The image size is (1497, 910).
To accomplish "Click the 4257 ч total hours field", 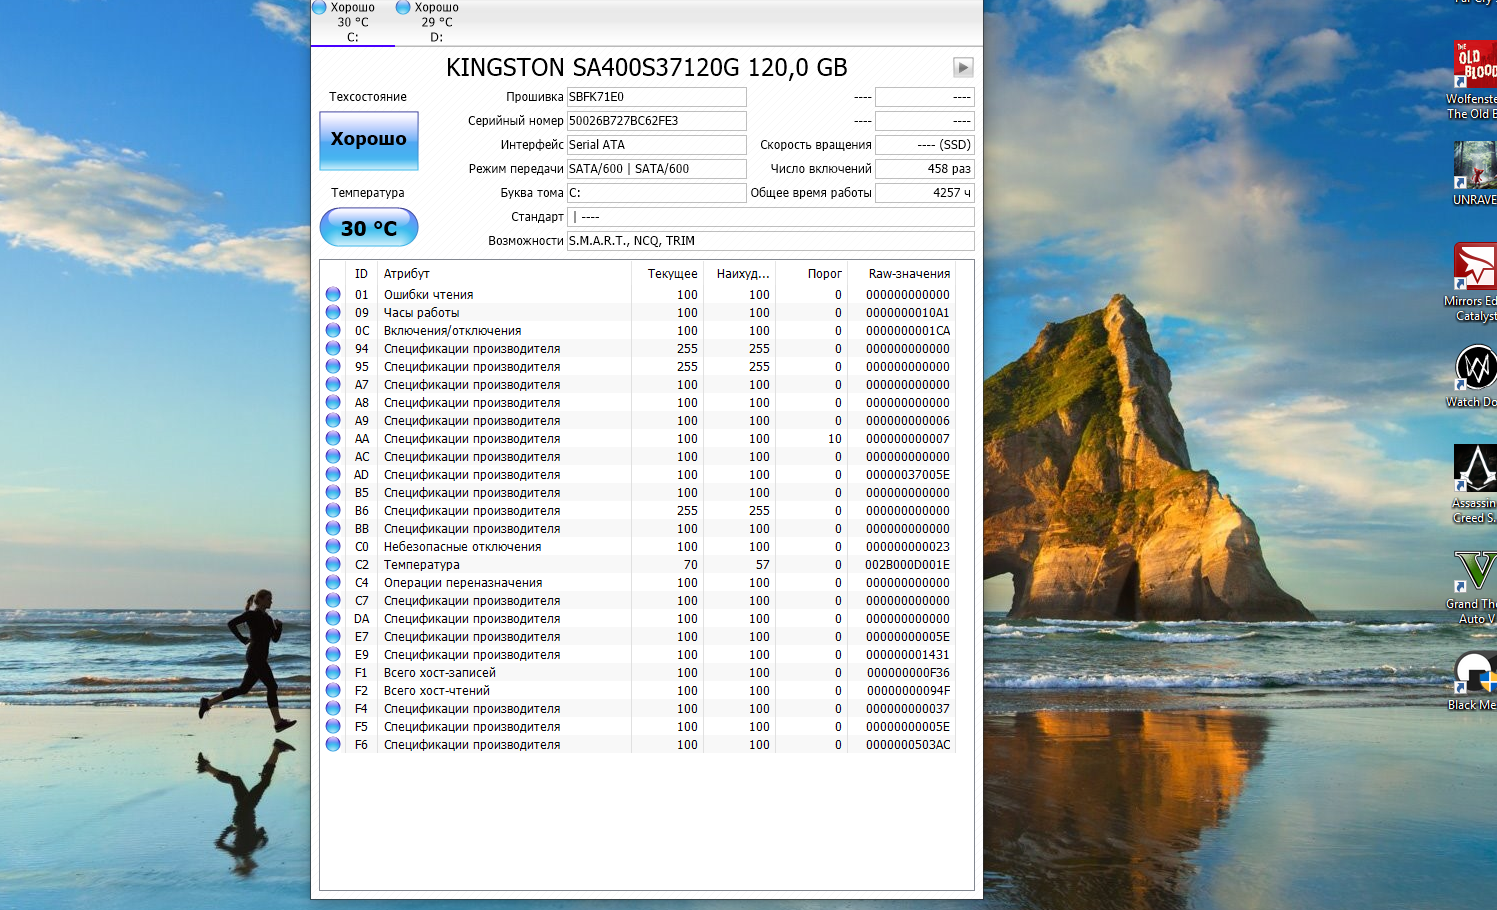I will point(925,193).
